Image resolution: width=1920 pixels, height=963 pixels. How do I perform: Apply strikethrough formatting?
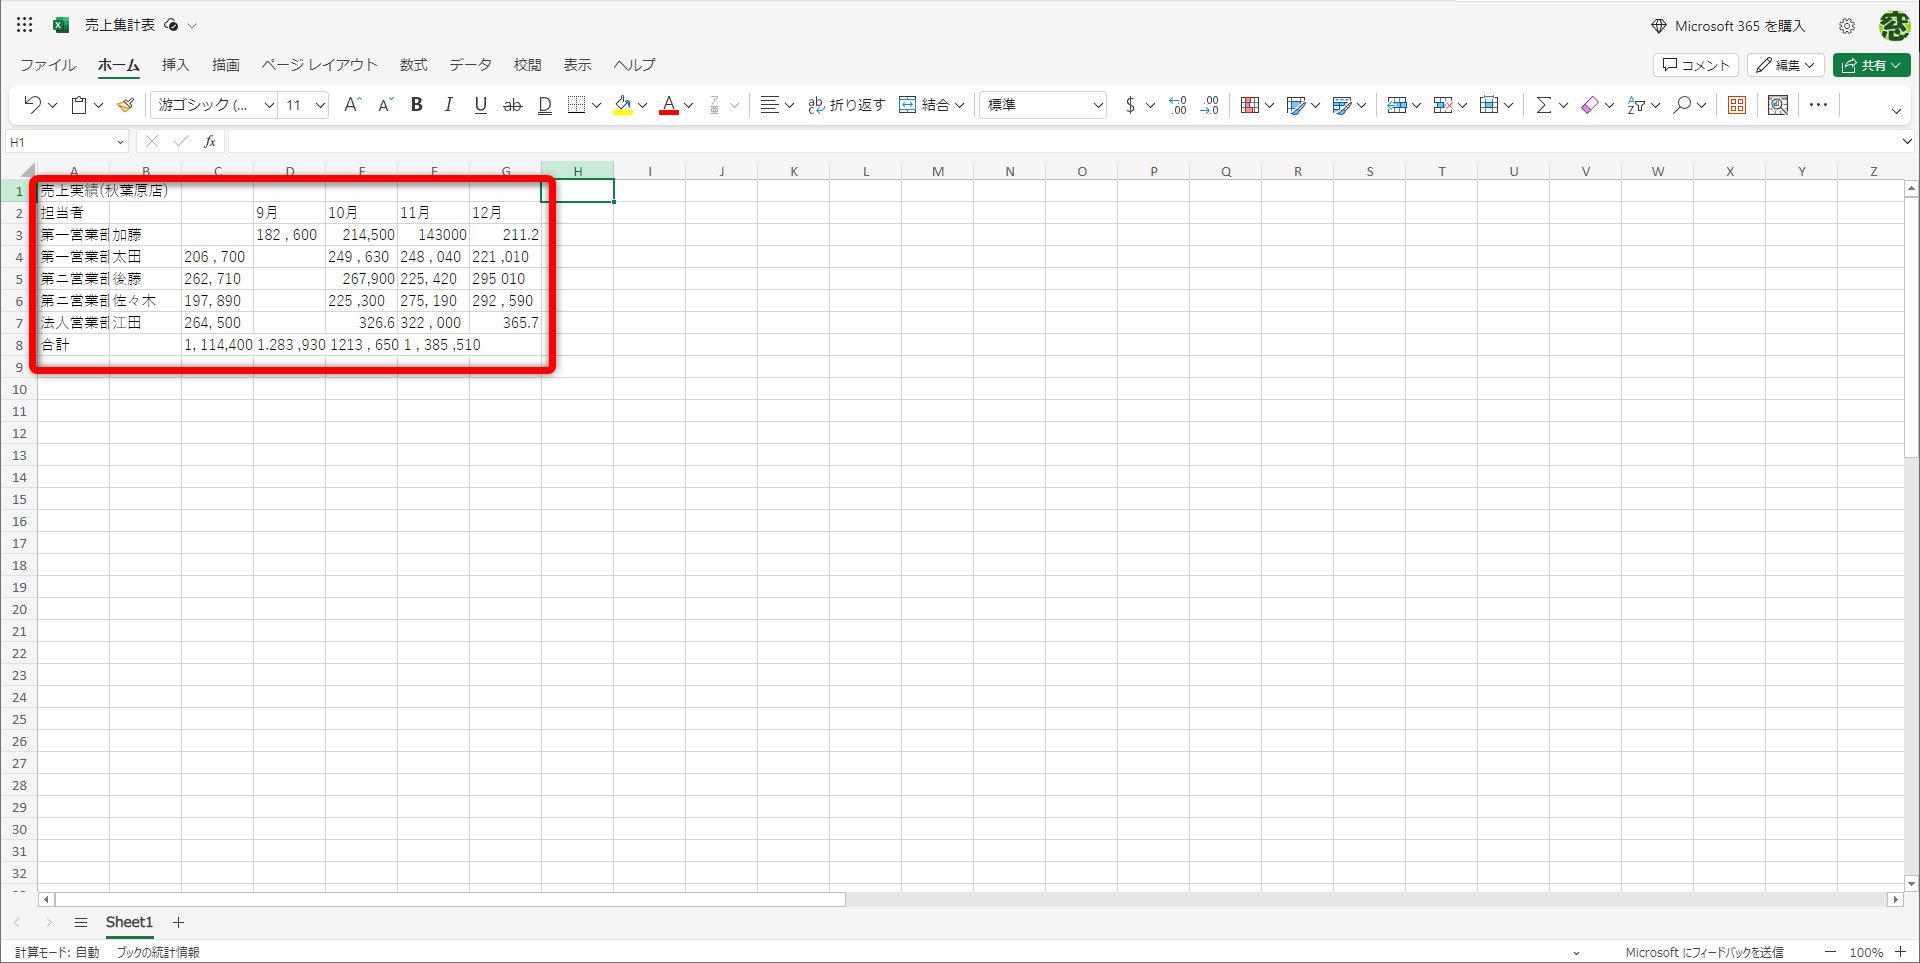click(512, 104)
